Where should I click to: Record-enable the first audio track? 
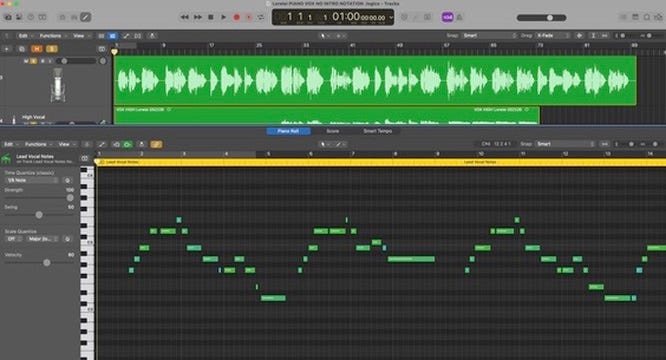[x=42, y=61]
